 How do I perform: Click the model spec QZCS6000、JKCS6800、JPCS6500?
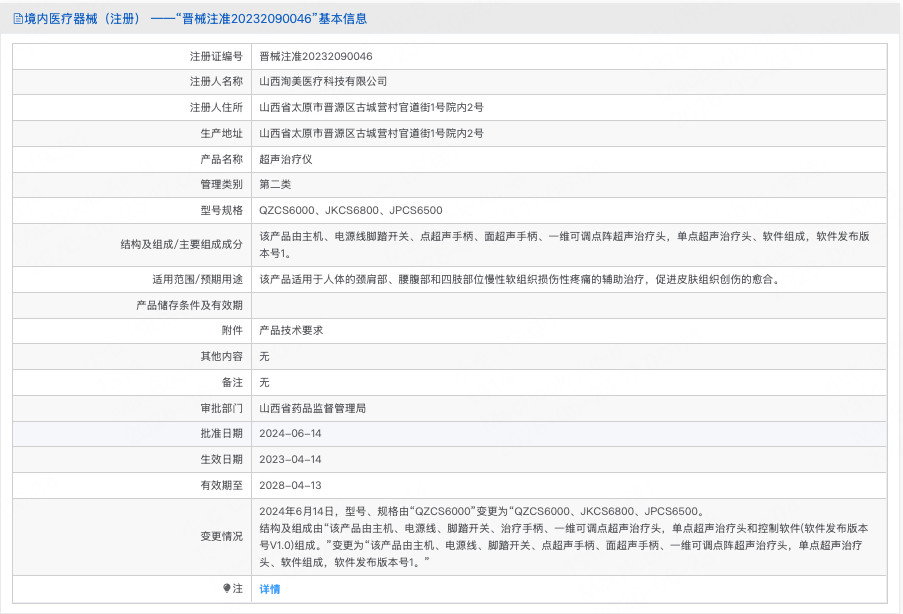tap(351, 211)
